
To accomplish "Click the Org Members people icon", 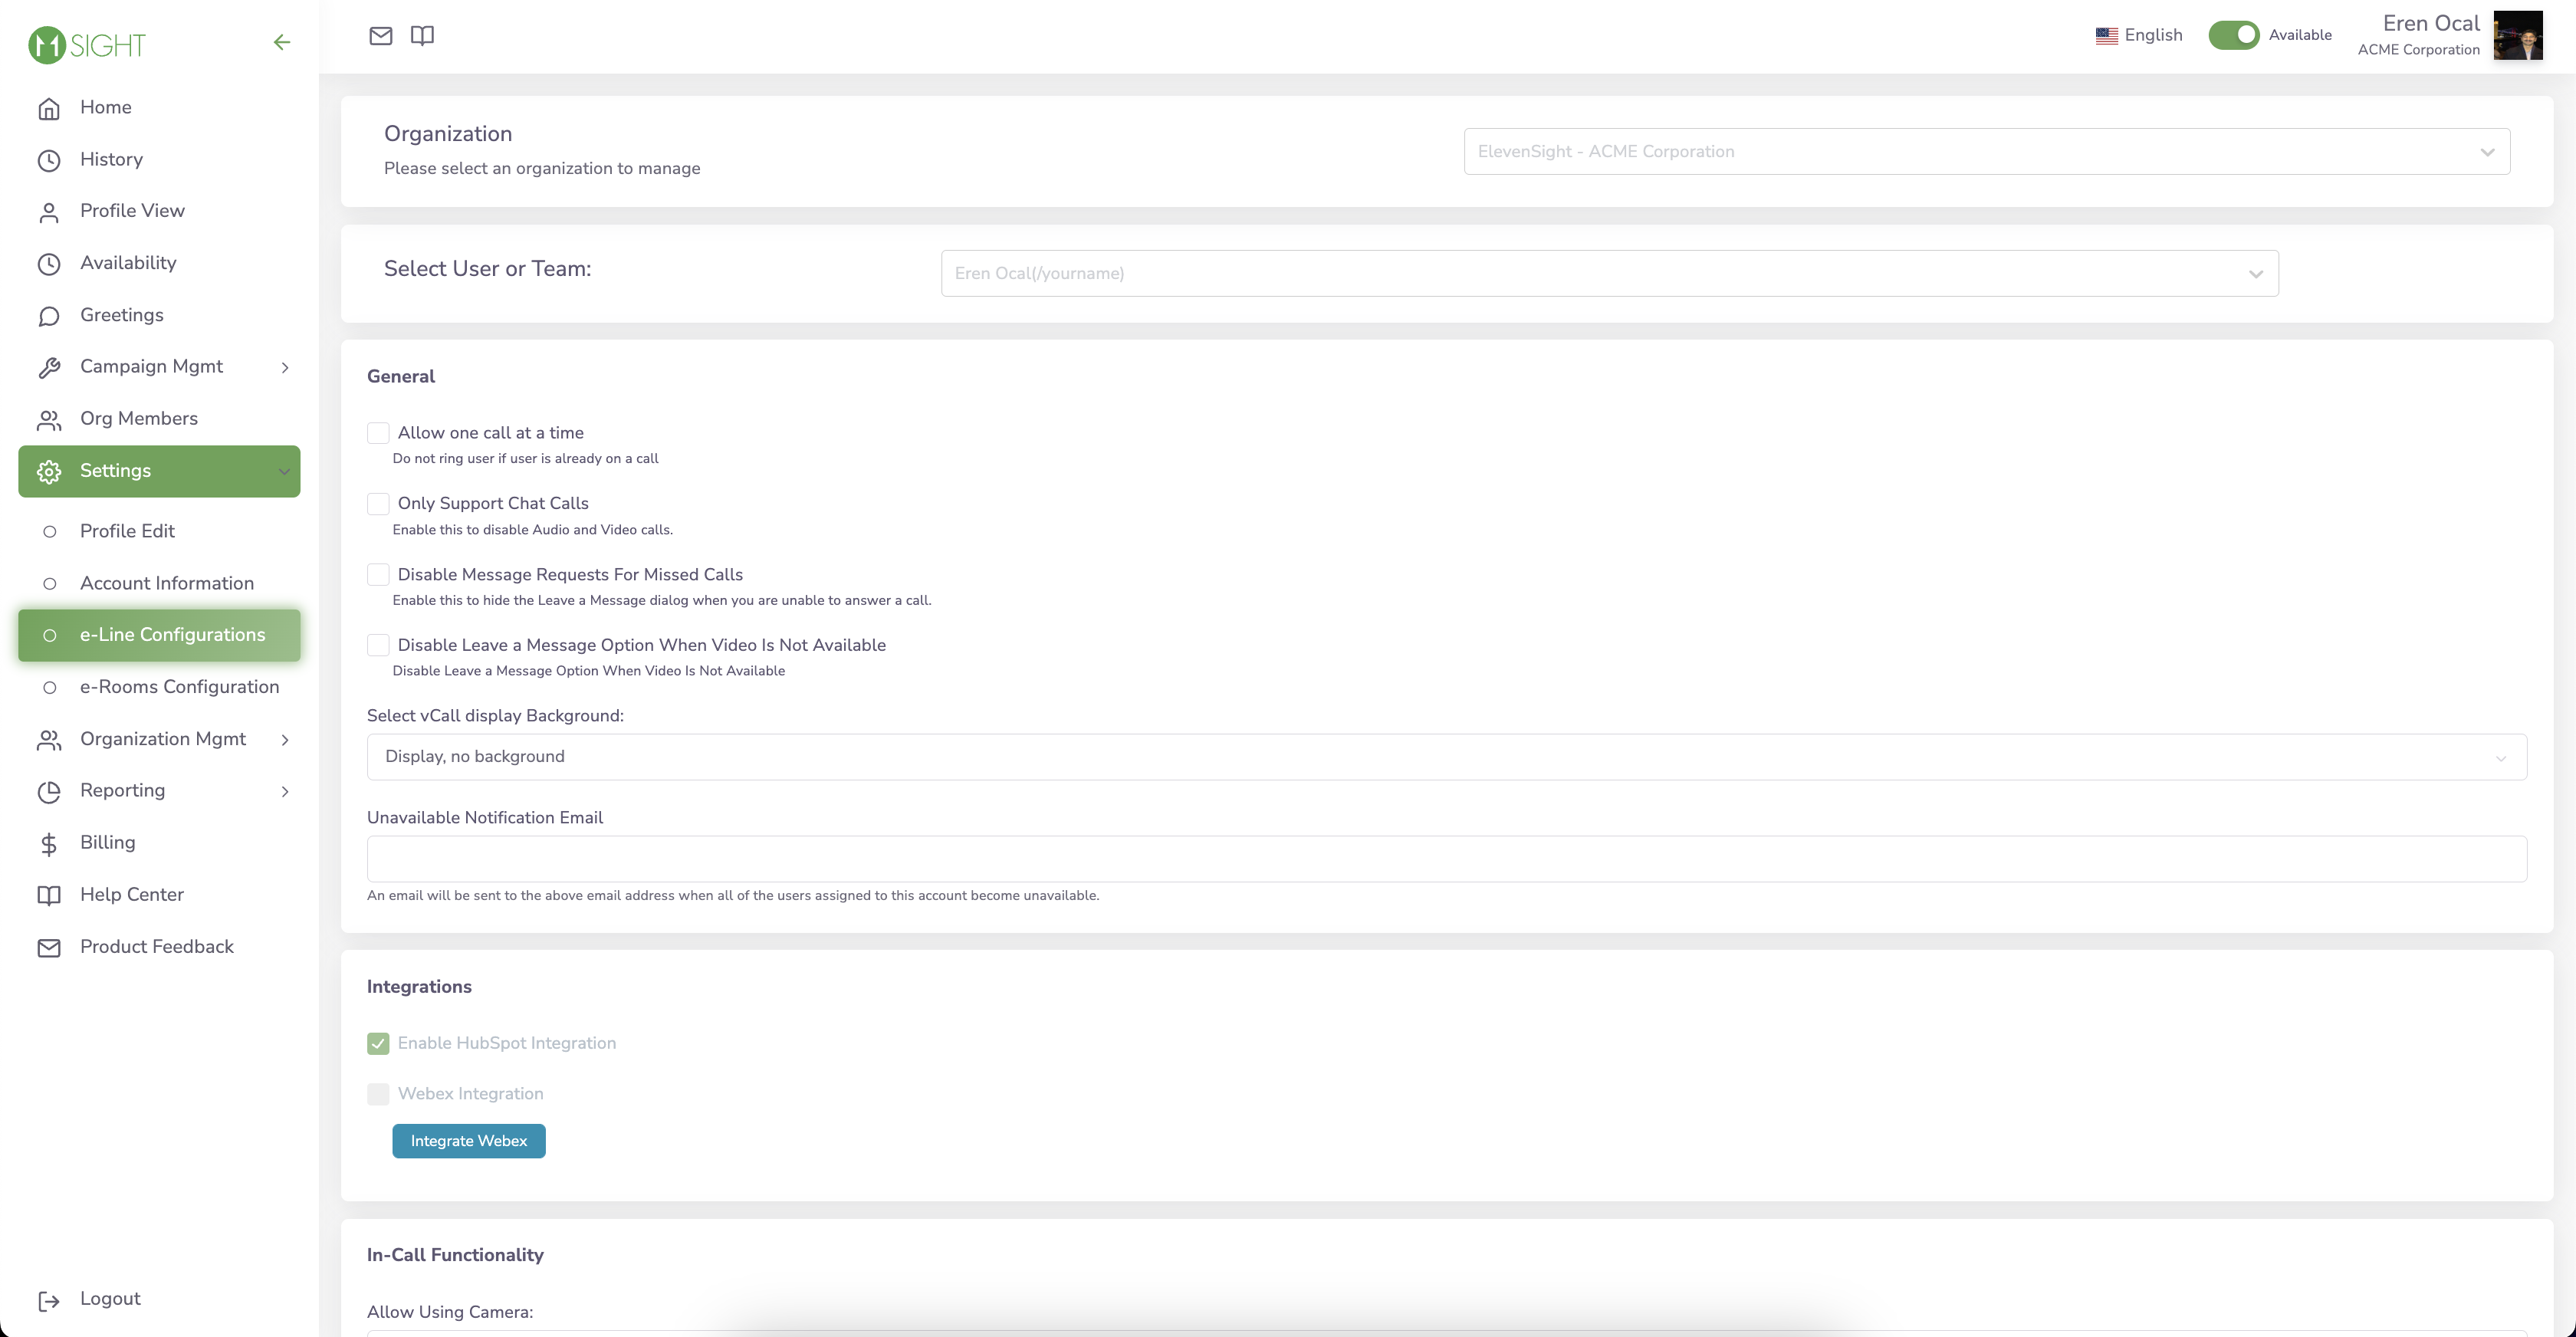I will point(49,420).
